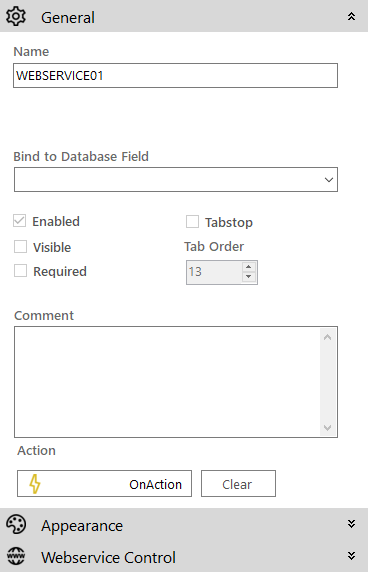Decrease Tab Order with down arrow

[249, 277]
